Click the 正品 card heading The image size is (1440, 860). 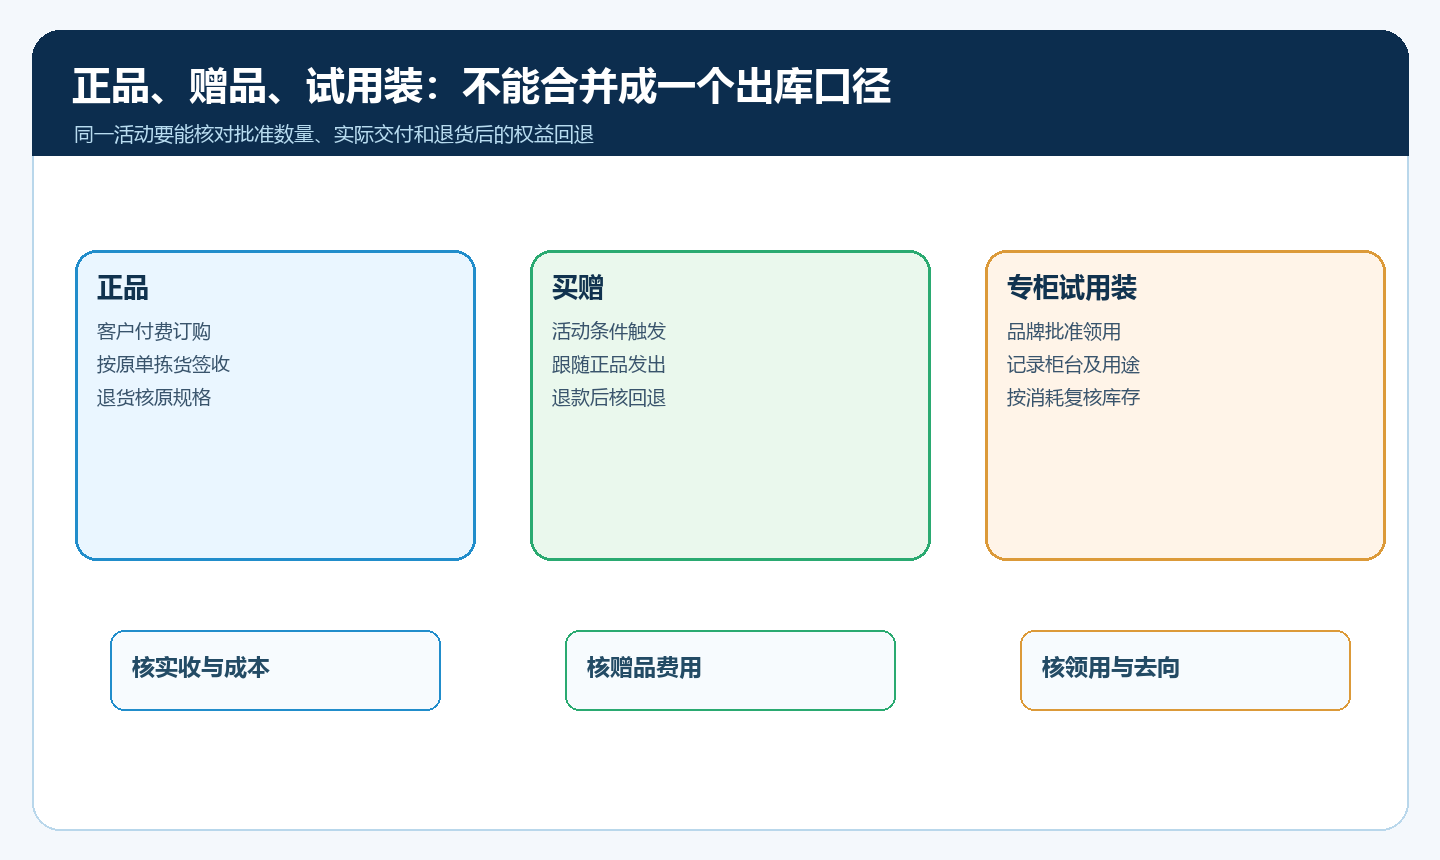click(123, 288)
